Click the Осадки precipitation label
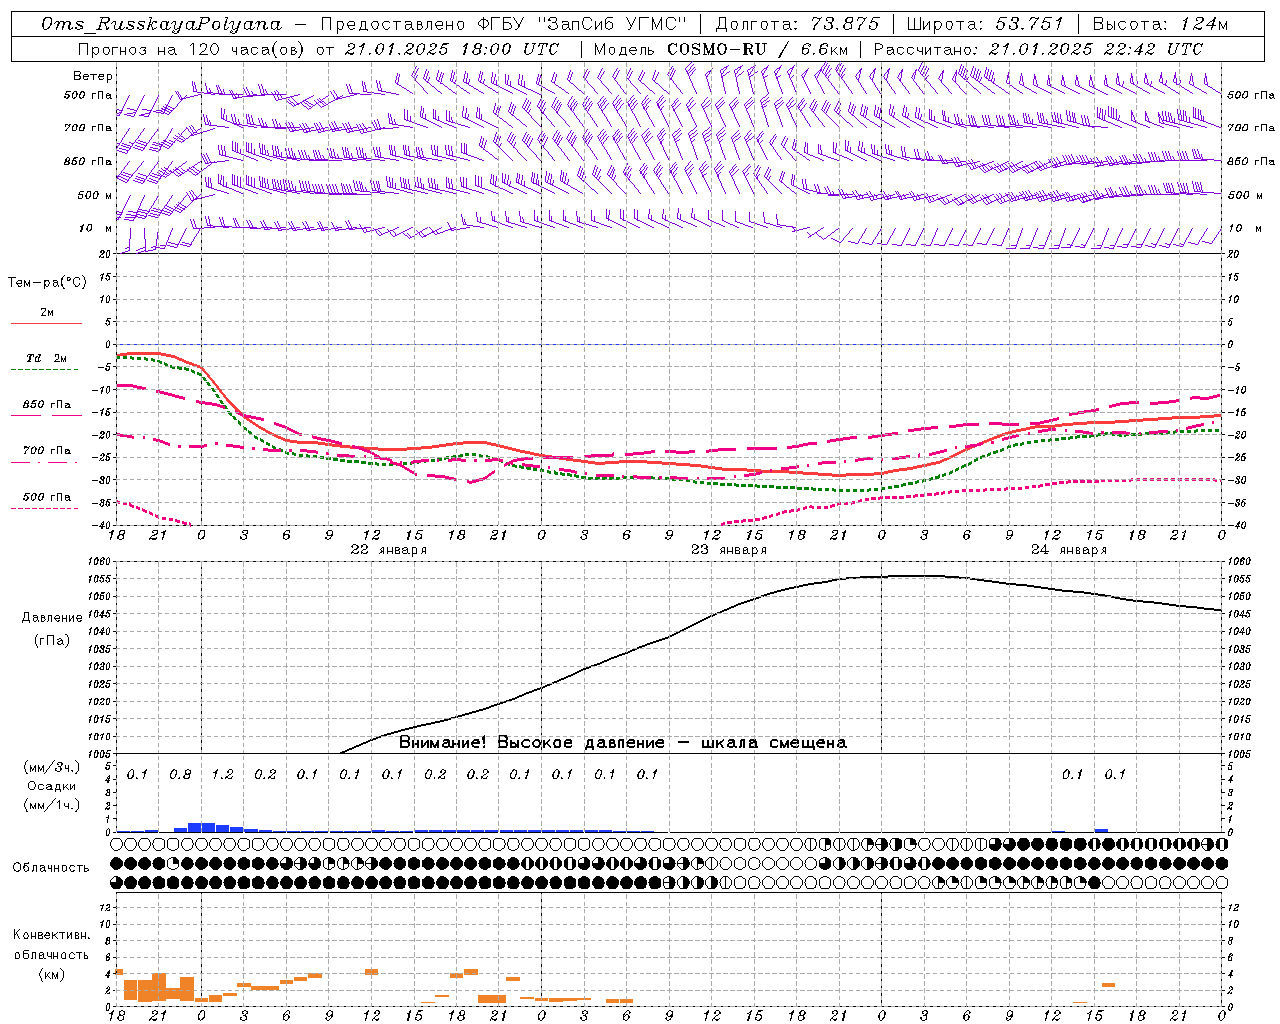1280x1024 pixels. 52,786
